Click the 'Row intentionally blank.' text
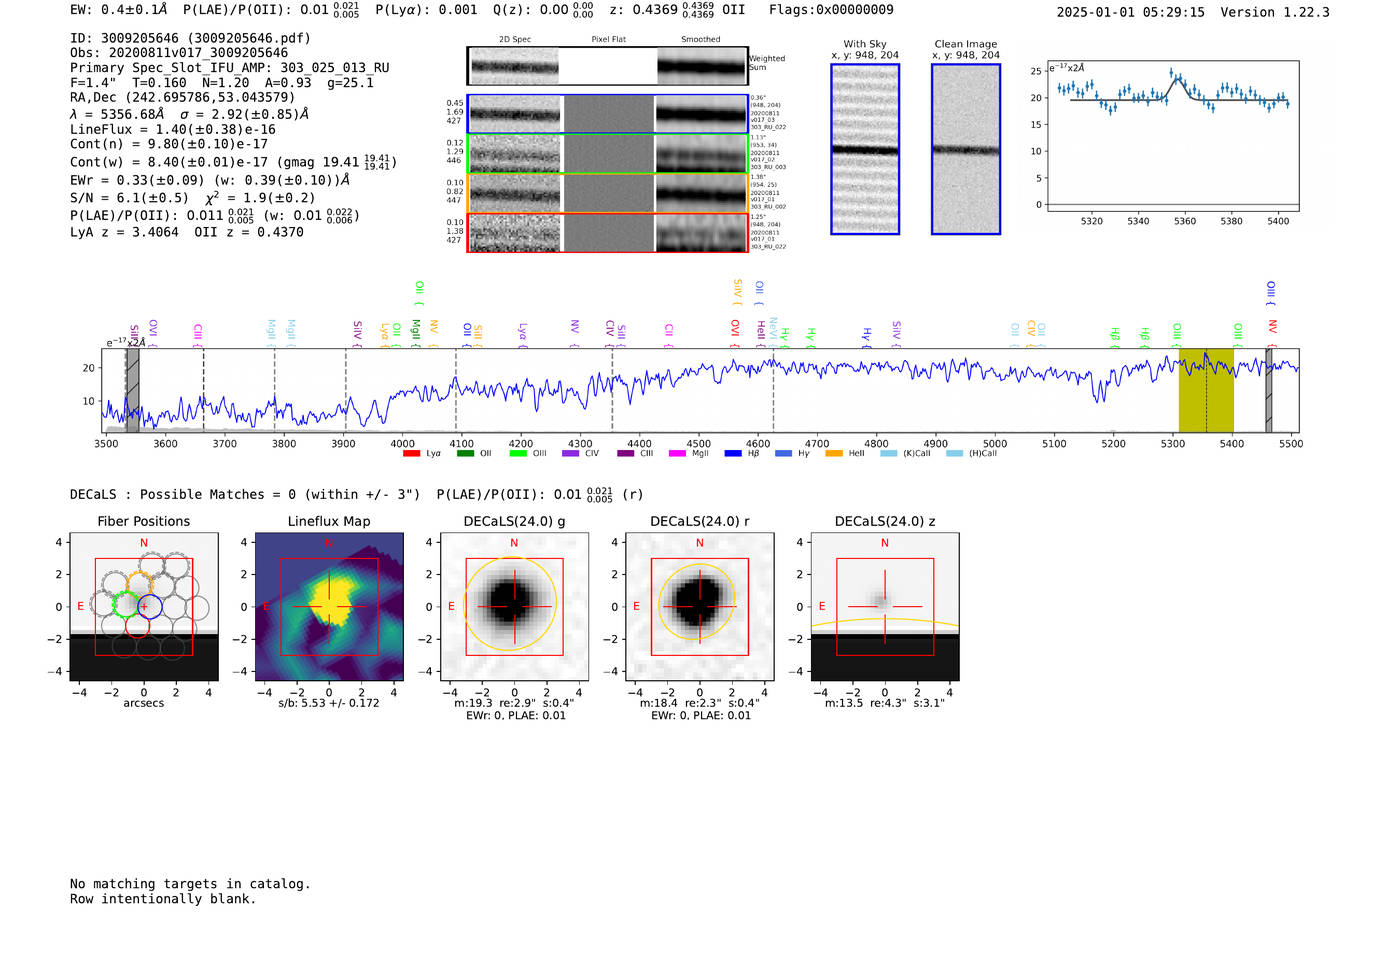The image size is (1400, 953). 163,899
